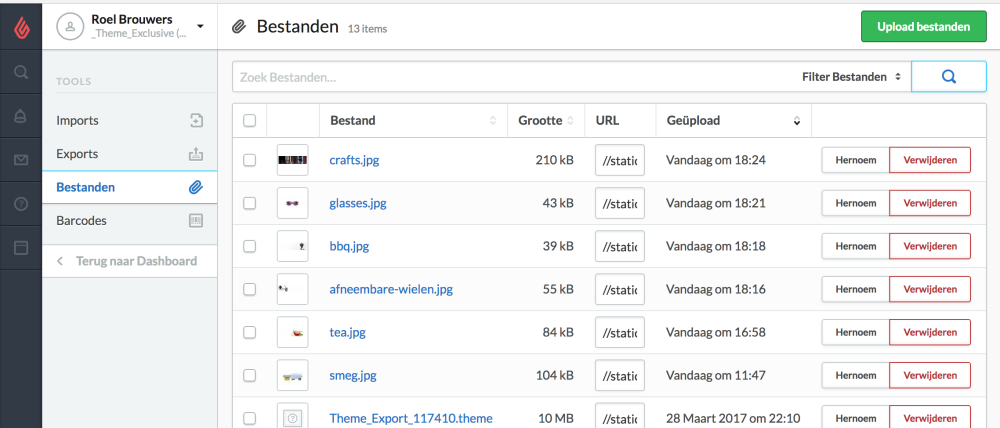Open Imports in the Tools menu
This screenshot has height=428, width=1000.
[129, 121]
